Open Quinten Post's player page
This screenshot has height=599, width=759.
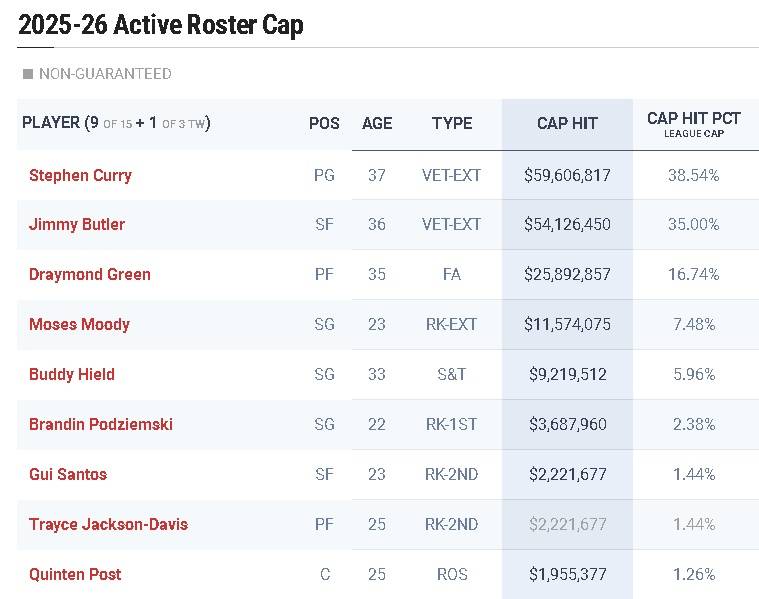point(75,574)
